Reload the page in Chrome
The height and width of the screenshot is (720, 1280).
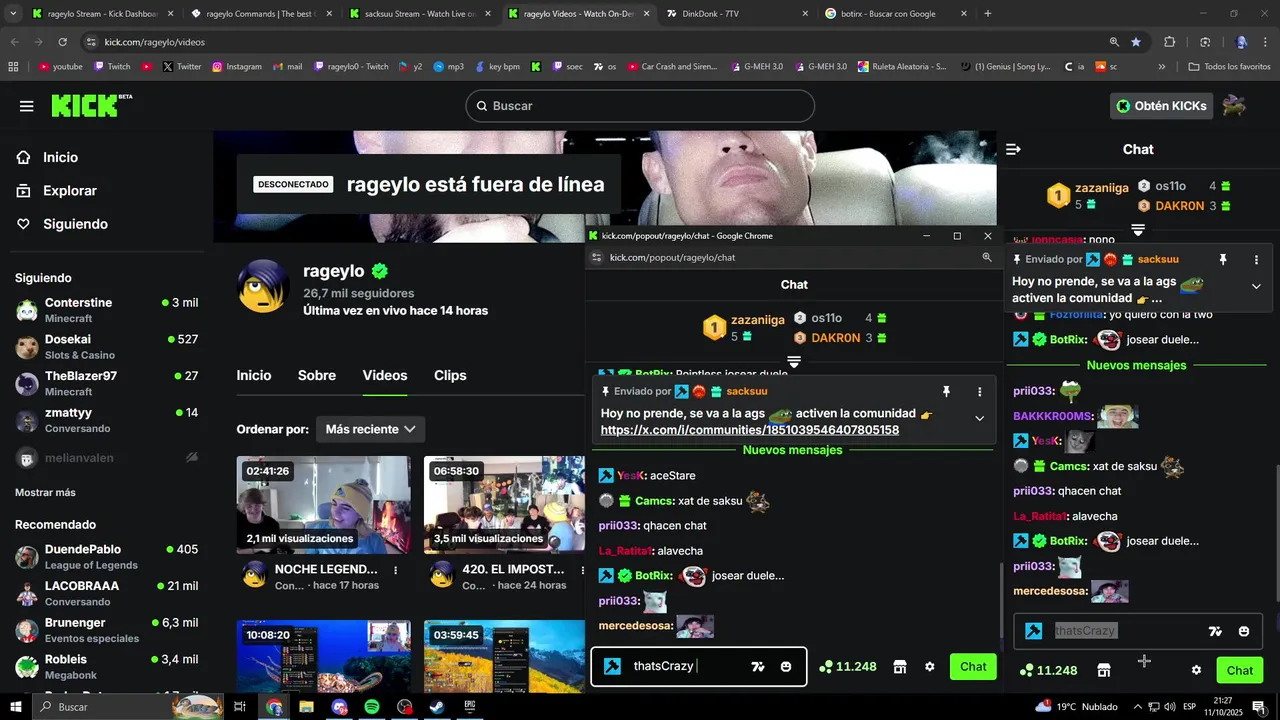click(62, 42)
